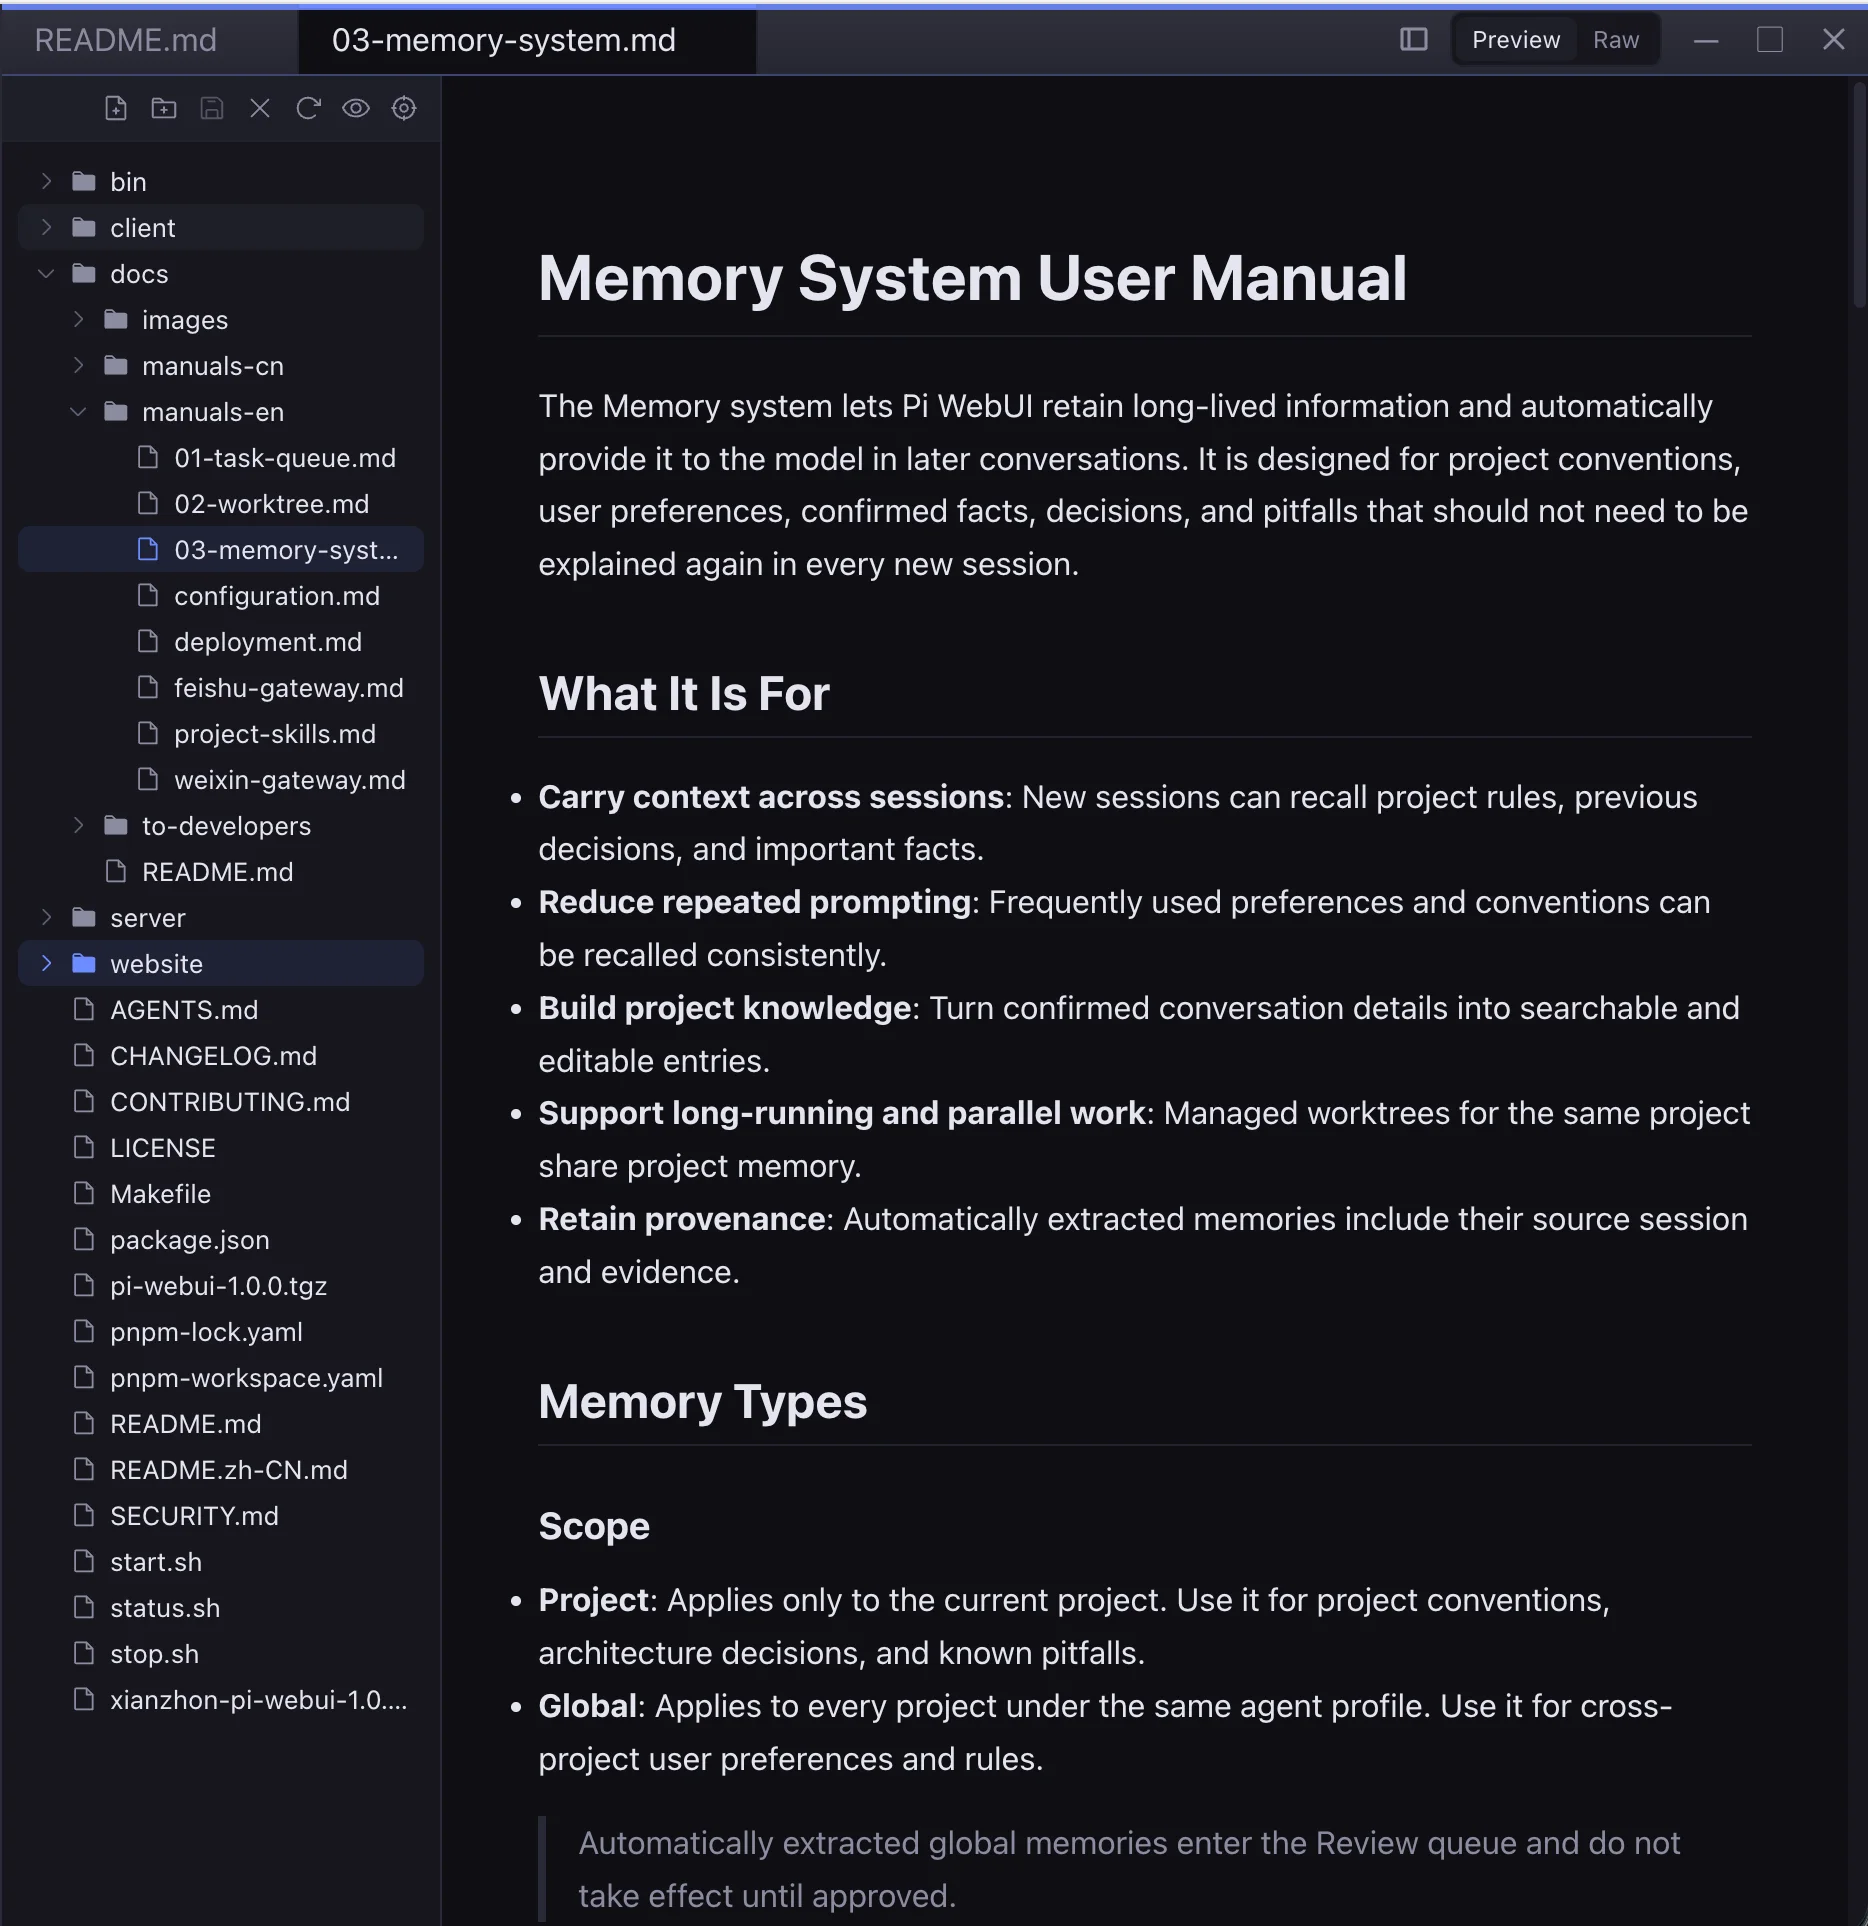Click the file icon beside AGENTS.md

click(x=84, y=1009)
